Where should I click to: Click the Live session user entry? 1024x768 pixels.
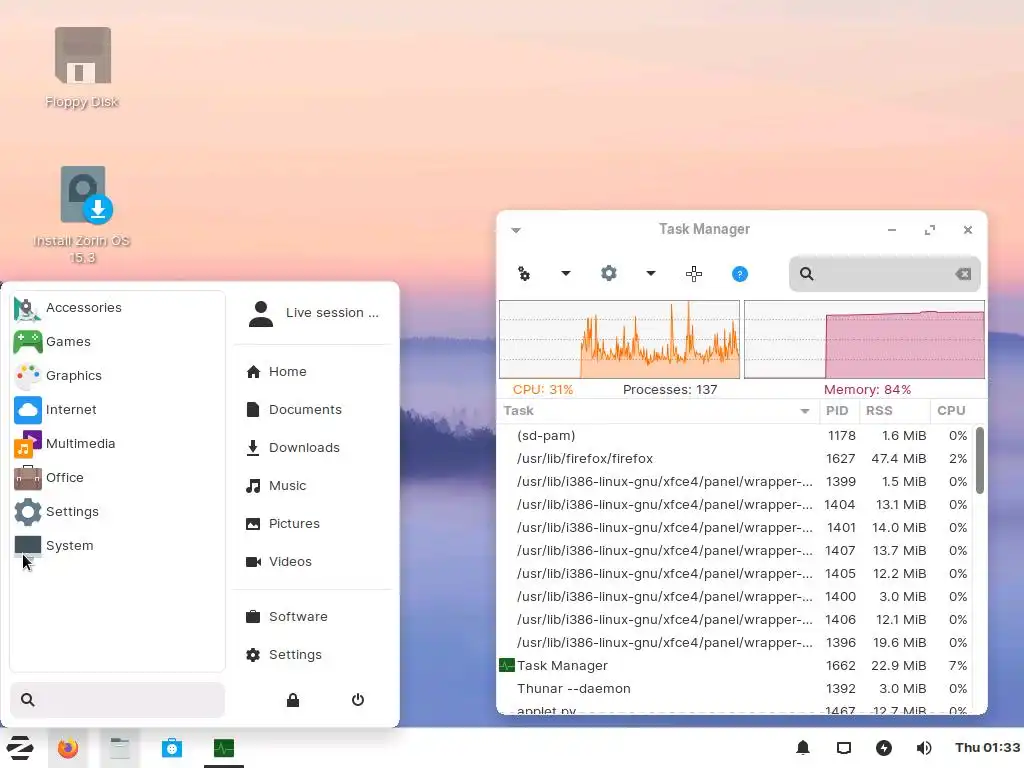coord(313,313)
